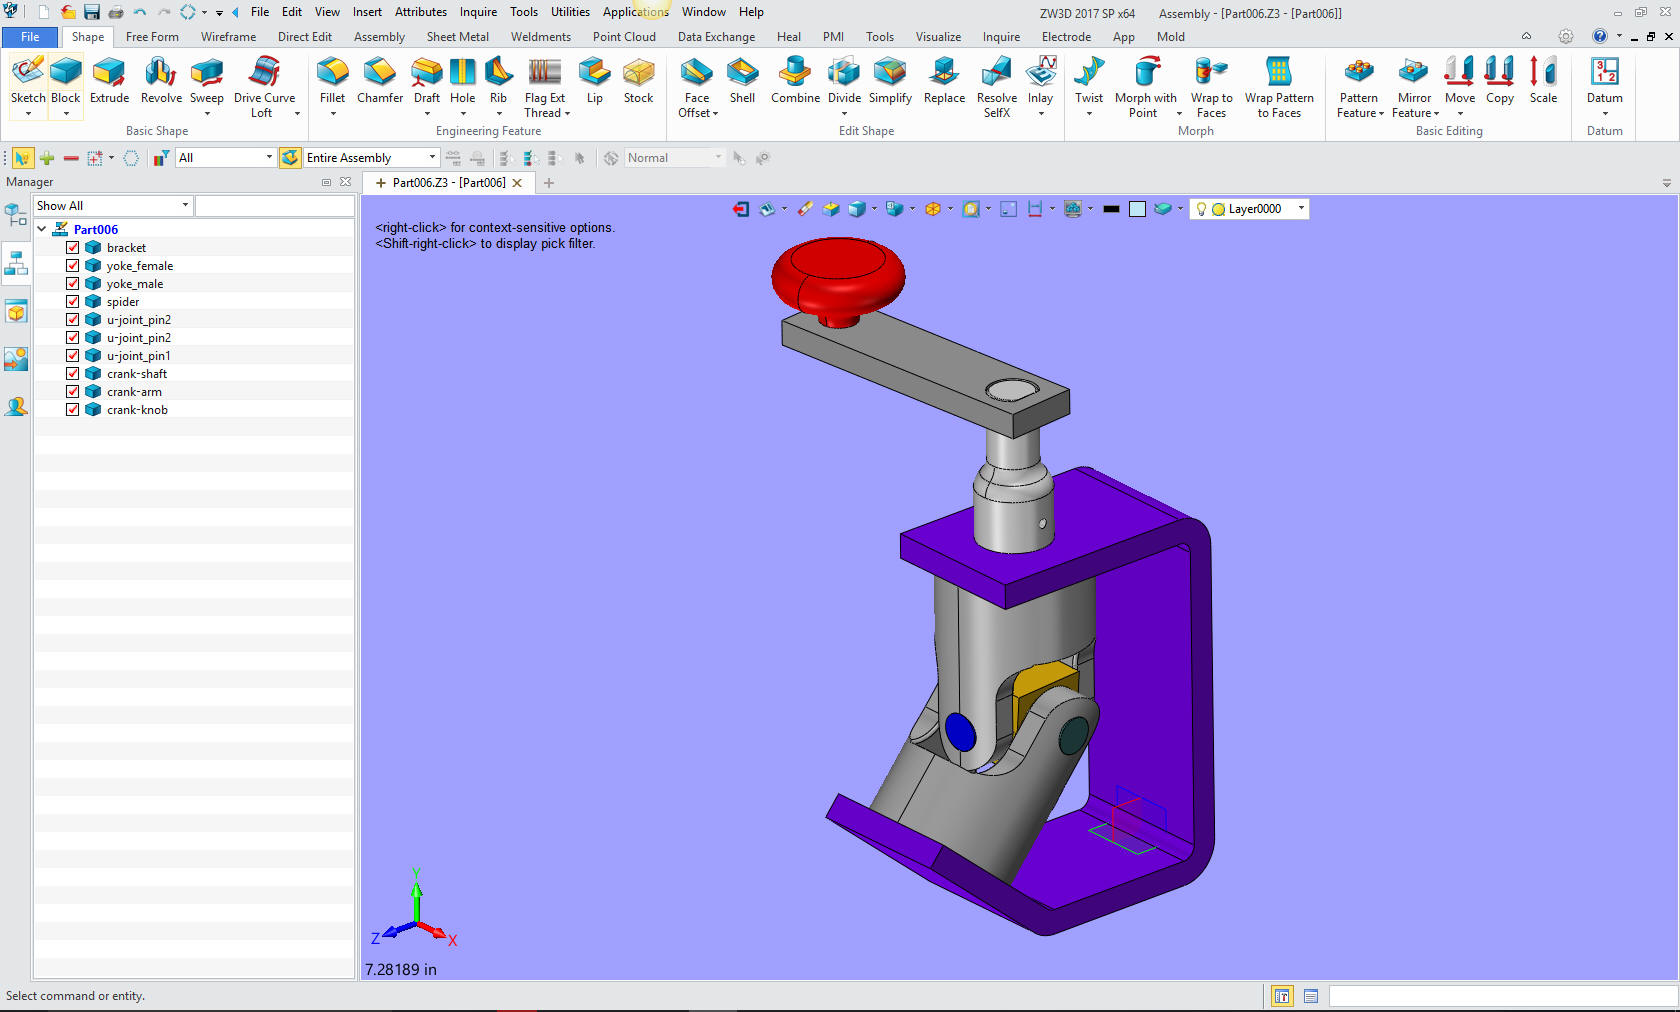Open the Layer0000 dropdown
1680x1012 pixels.
[1301, 209]
